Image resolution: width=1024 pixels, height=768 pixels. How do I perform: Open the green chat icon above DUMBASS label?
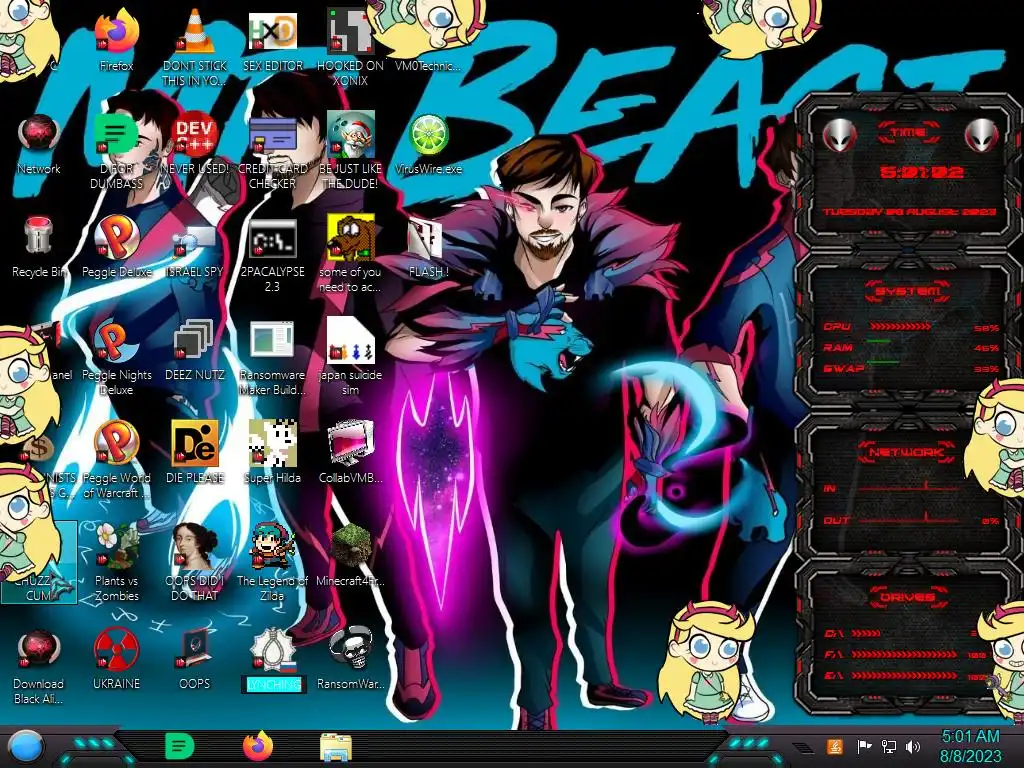tap(116, 135)
